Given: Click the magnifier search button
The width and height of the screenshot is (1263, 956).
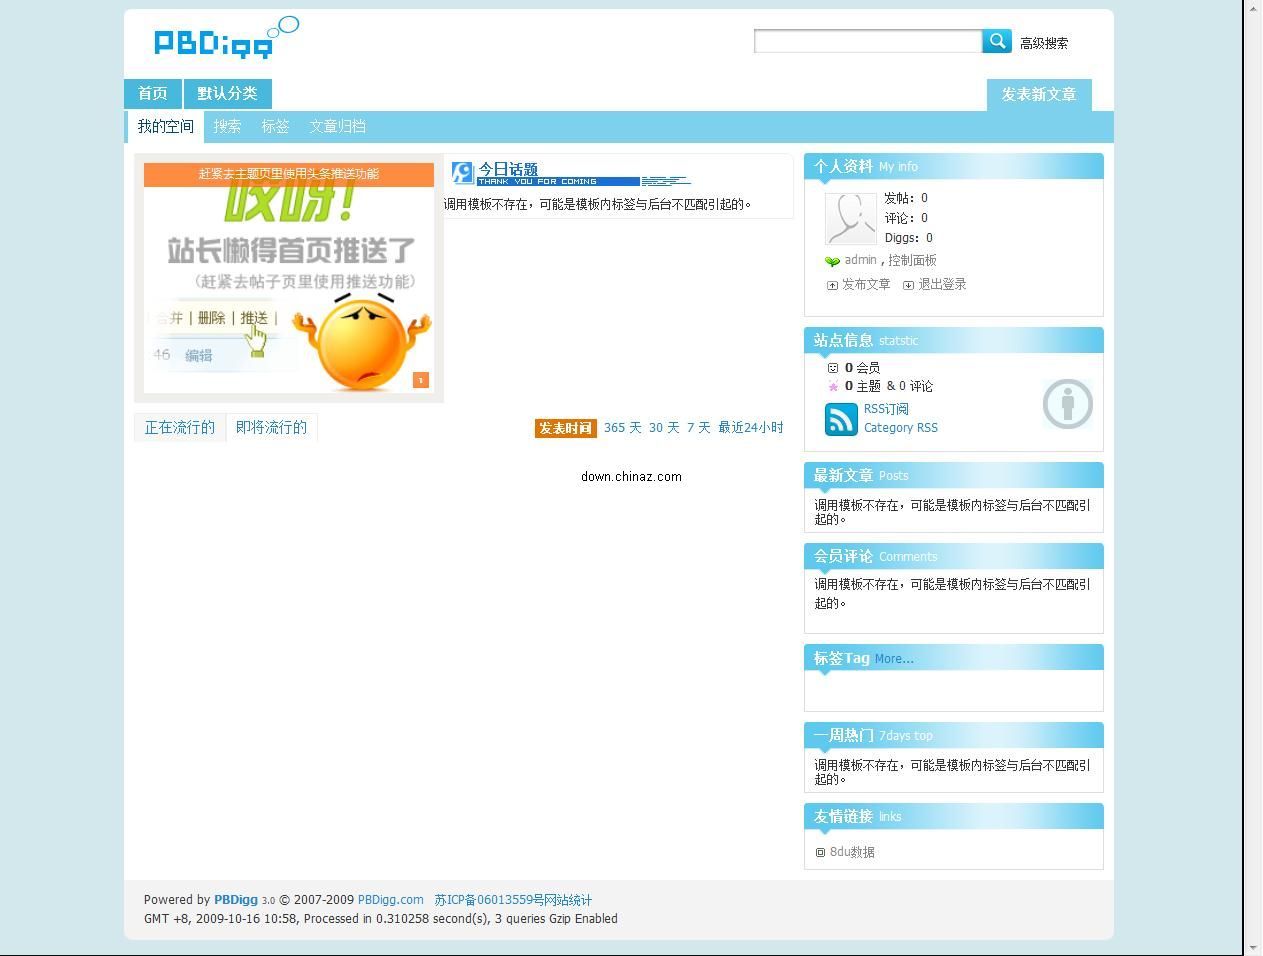Looking at the screenshot, I should click(x=997, y=40).
